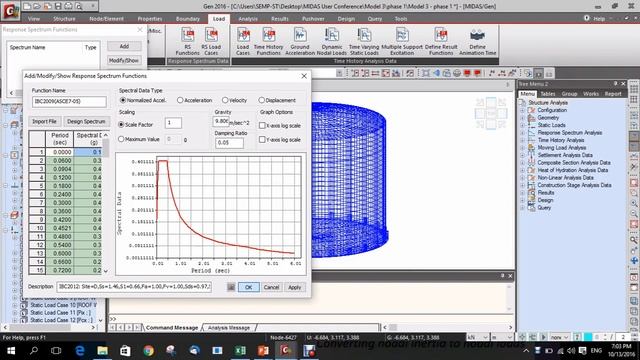Open Time Varying Static Loads tool

tap(364, 41)
